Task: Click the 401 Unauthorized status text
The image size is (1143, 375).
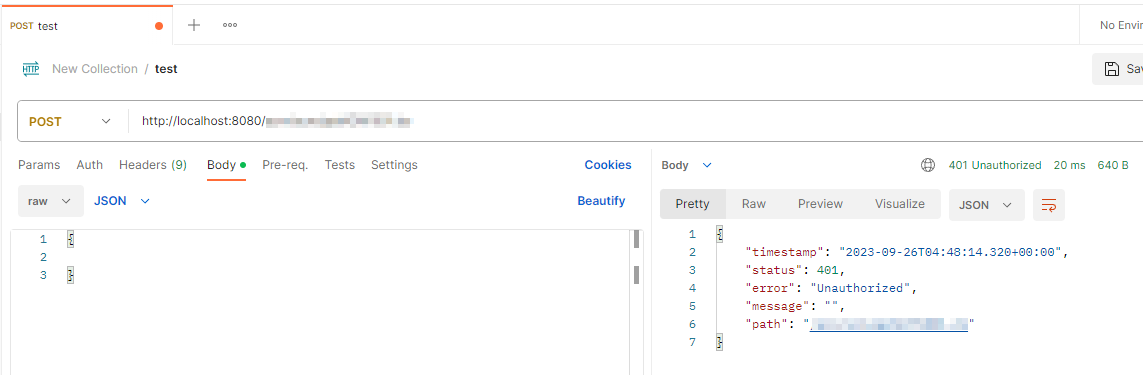Action: click(x=995, y=165)
